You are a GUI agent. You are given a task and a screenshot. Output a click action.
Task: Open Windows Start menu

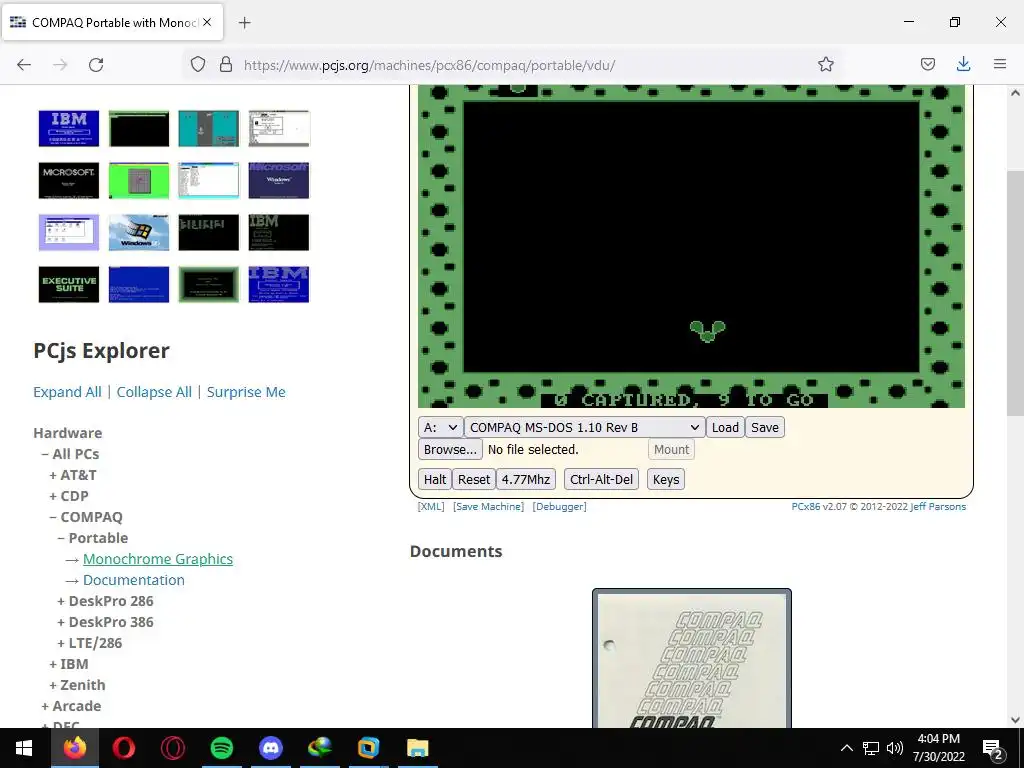(24, 748)
